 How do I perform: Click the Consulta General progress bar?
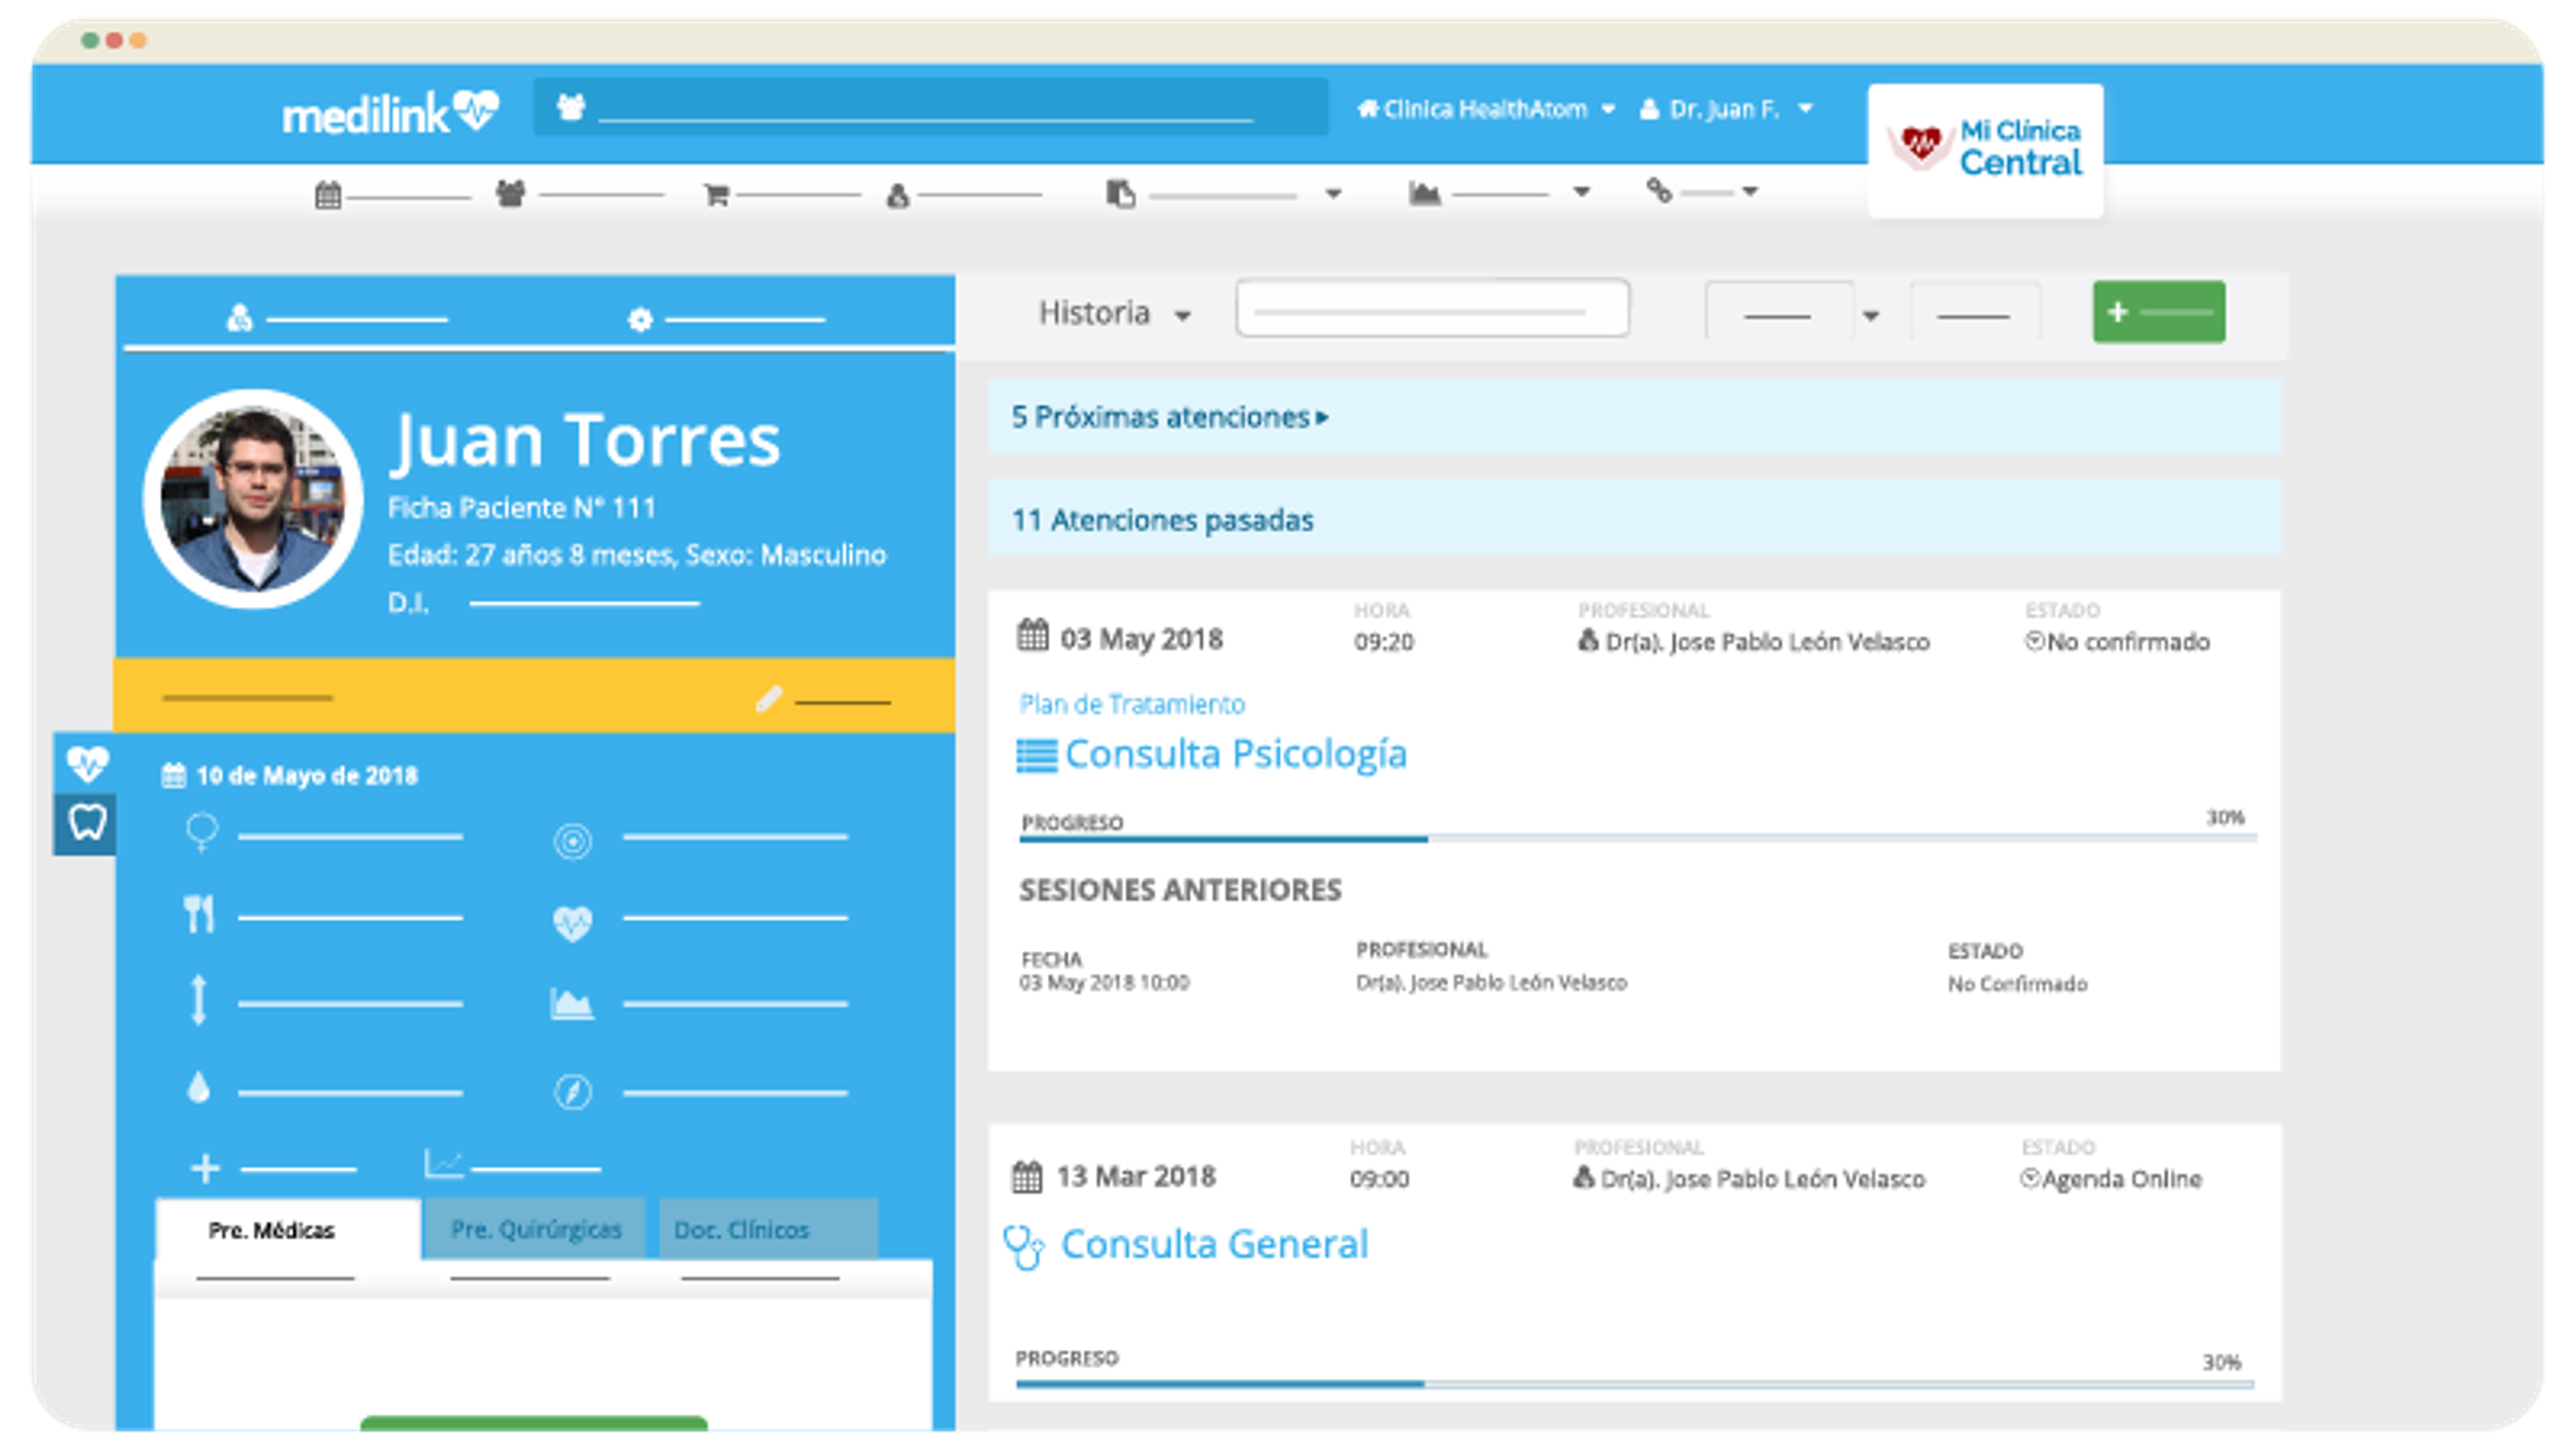coord(1634,1384)
